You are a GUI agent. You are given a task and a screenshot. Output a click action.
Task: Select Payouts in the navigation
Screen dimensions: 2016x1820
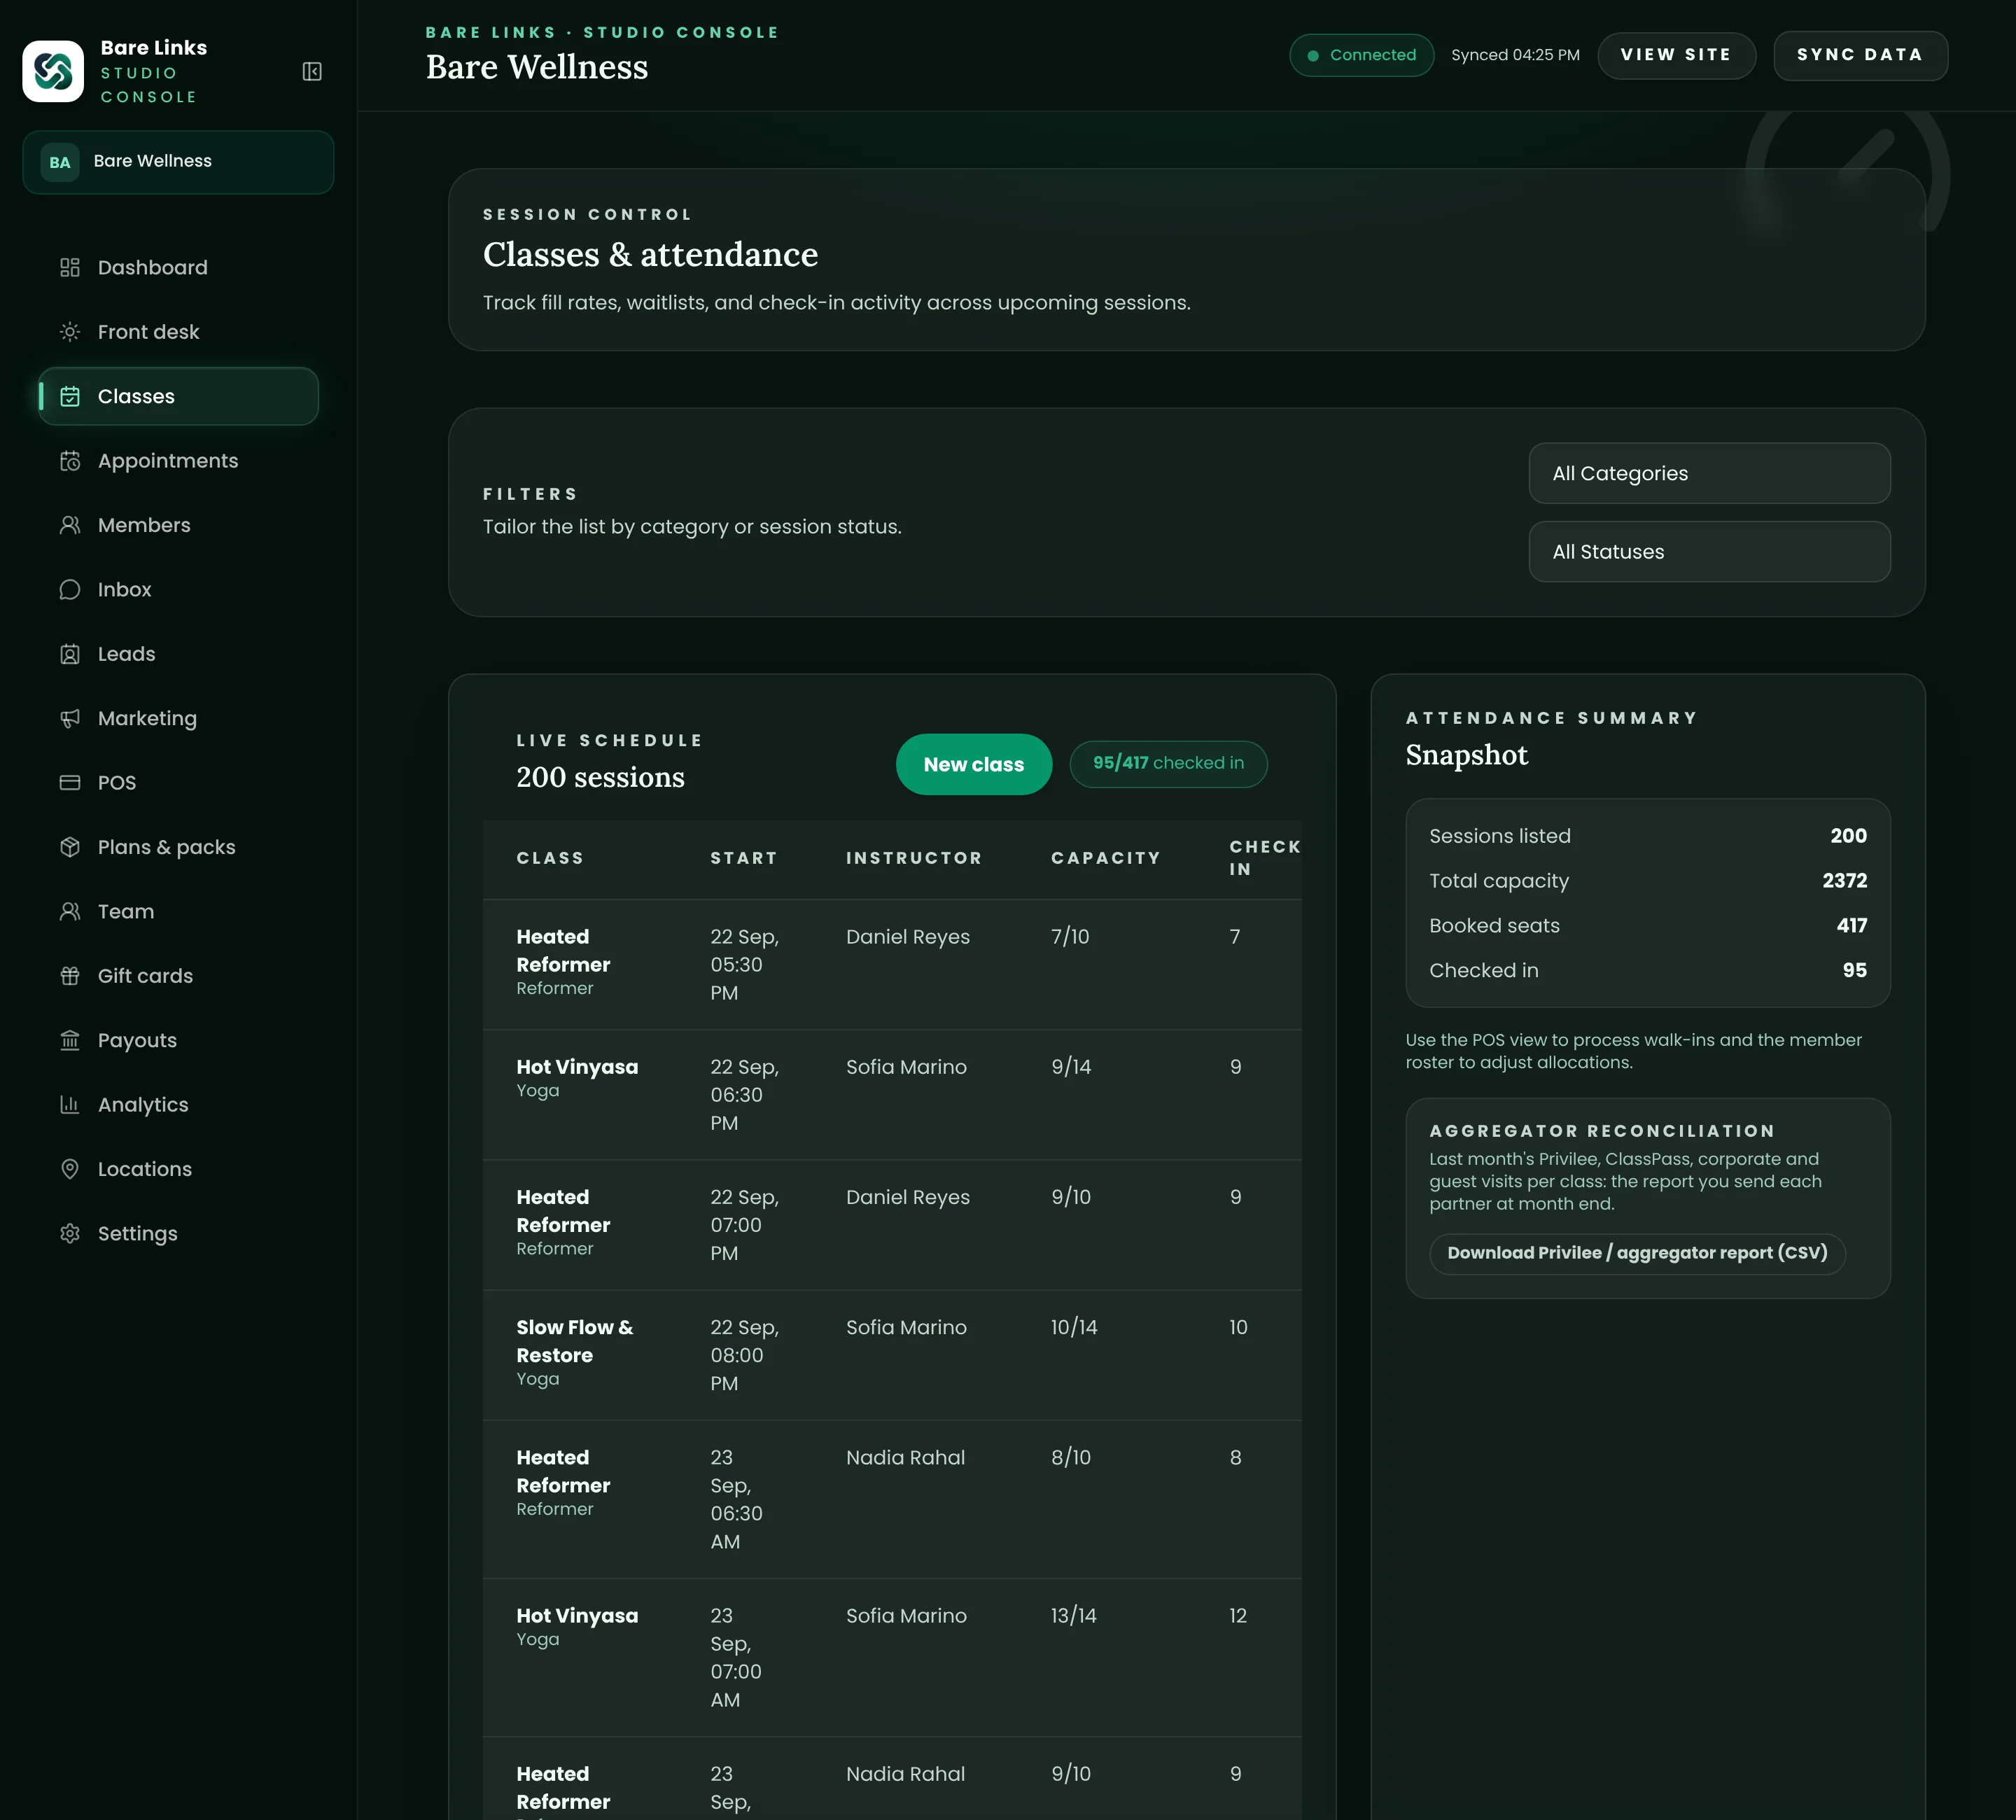coord(178,1040)
